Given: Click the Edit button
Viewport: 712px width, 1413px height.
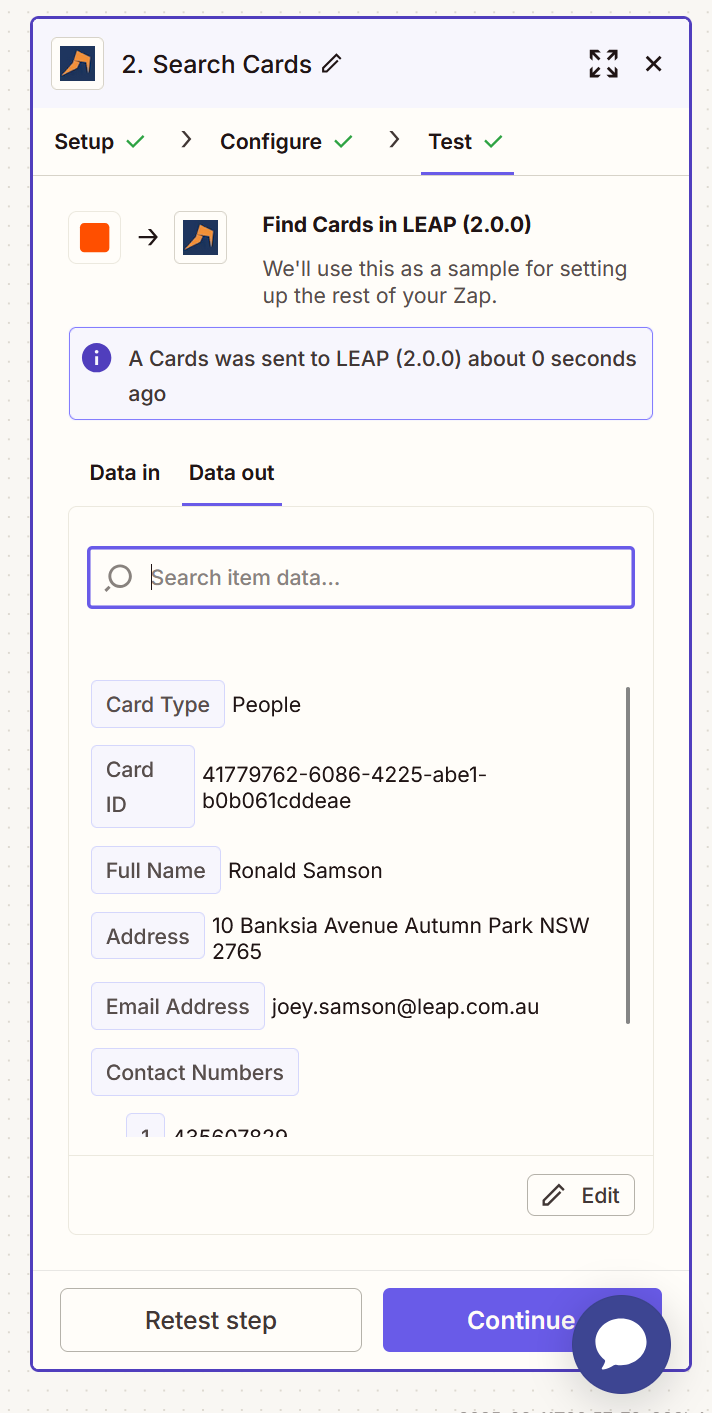Looking at the screenshot, I should [580, 1195].
